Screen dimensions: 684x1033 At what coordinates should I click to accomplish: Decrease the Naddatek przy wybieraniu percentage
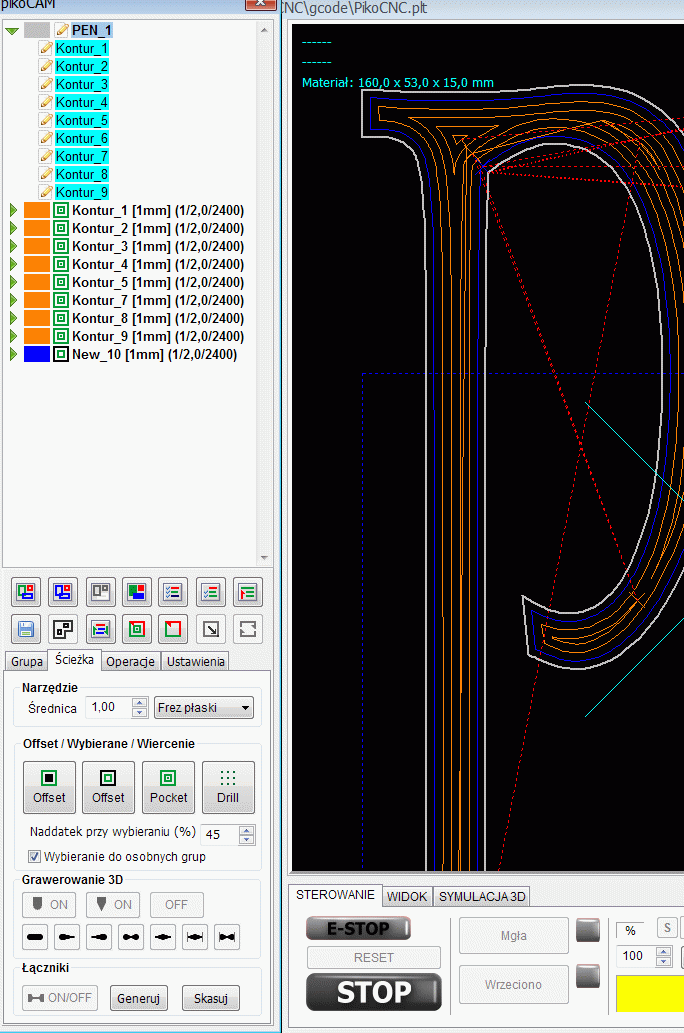246,840
